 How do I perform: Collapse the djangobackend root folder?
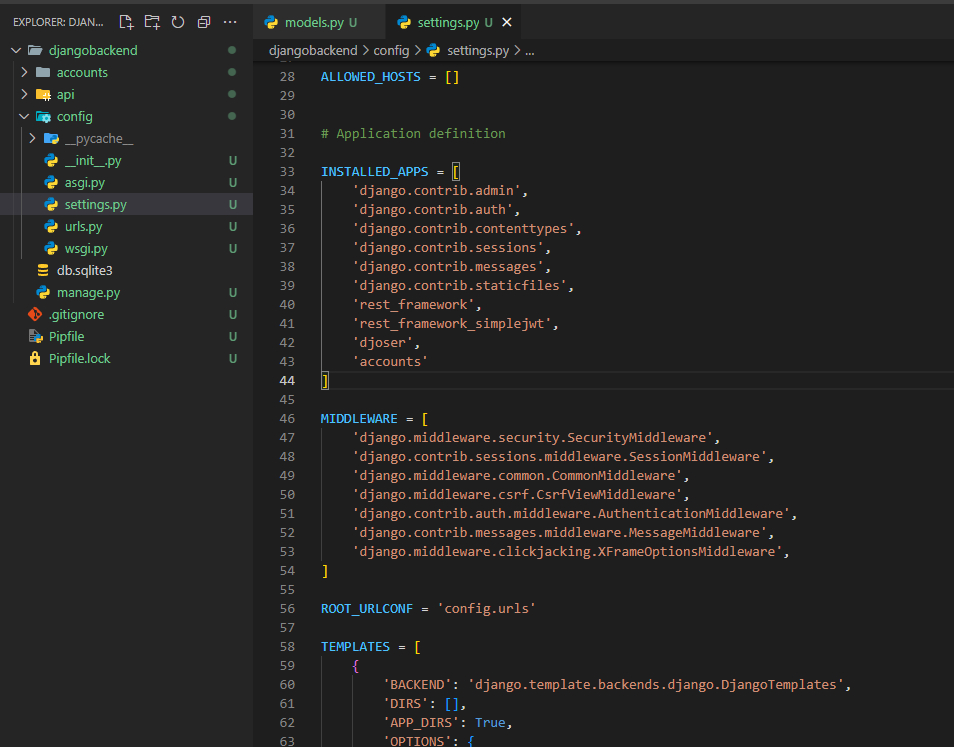coord(93,50)
